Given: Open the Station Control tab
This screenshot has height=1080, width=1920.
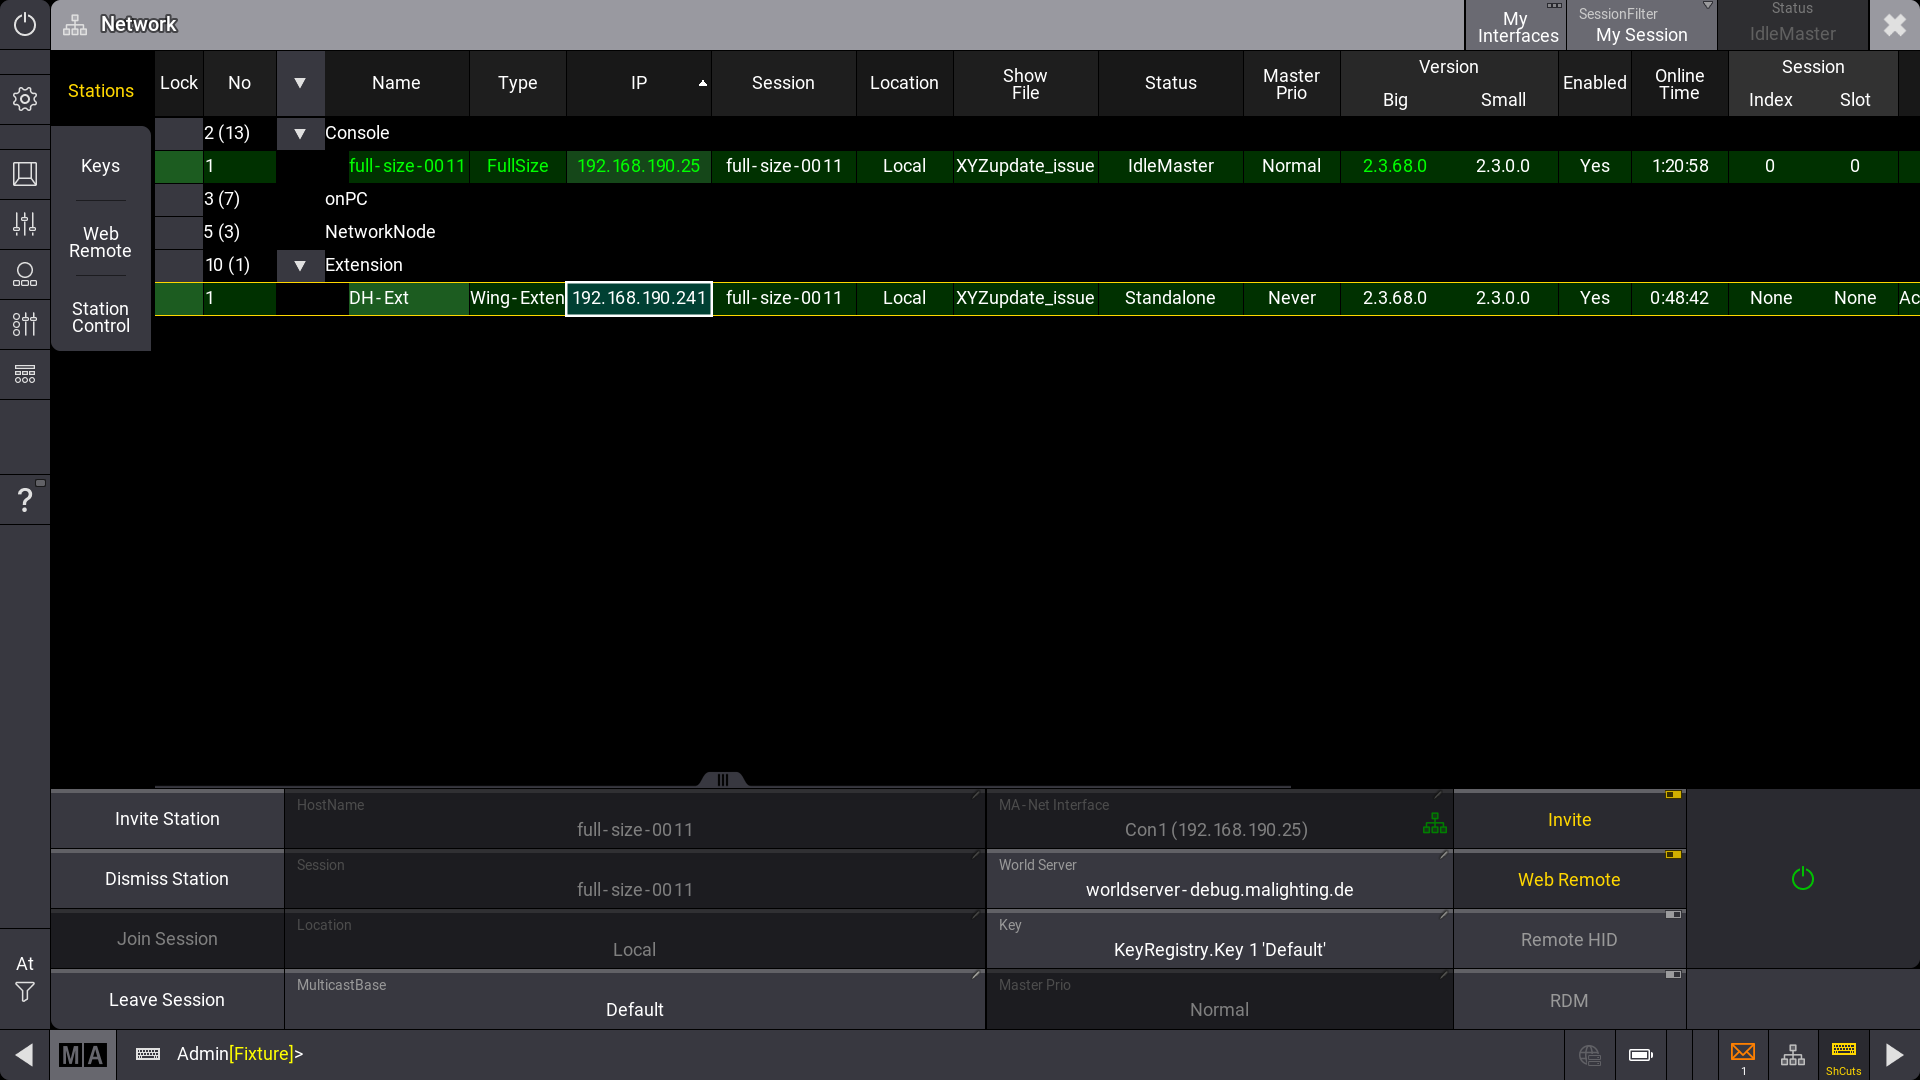Looking at the screenshot, I should pos(100,317).
